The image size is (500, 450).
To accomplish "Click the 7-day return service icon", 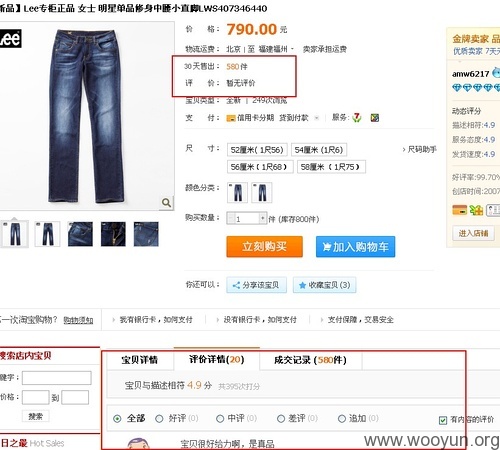I will pyautogui.click(x=357, y=118).
